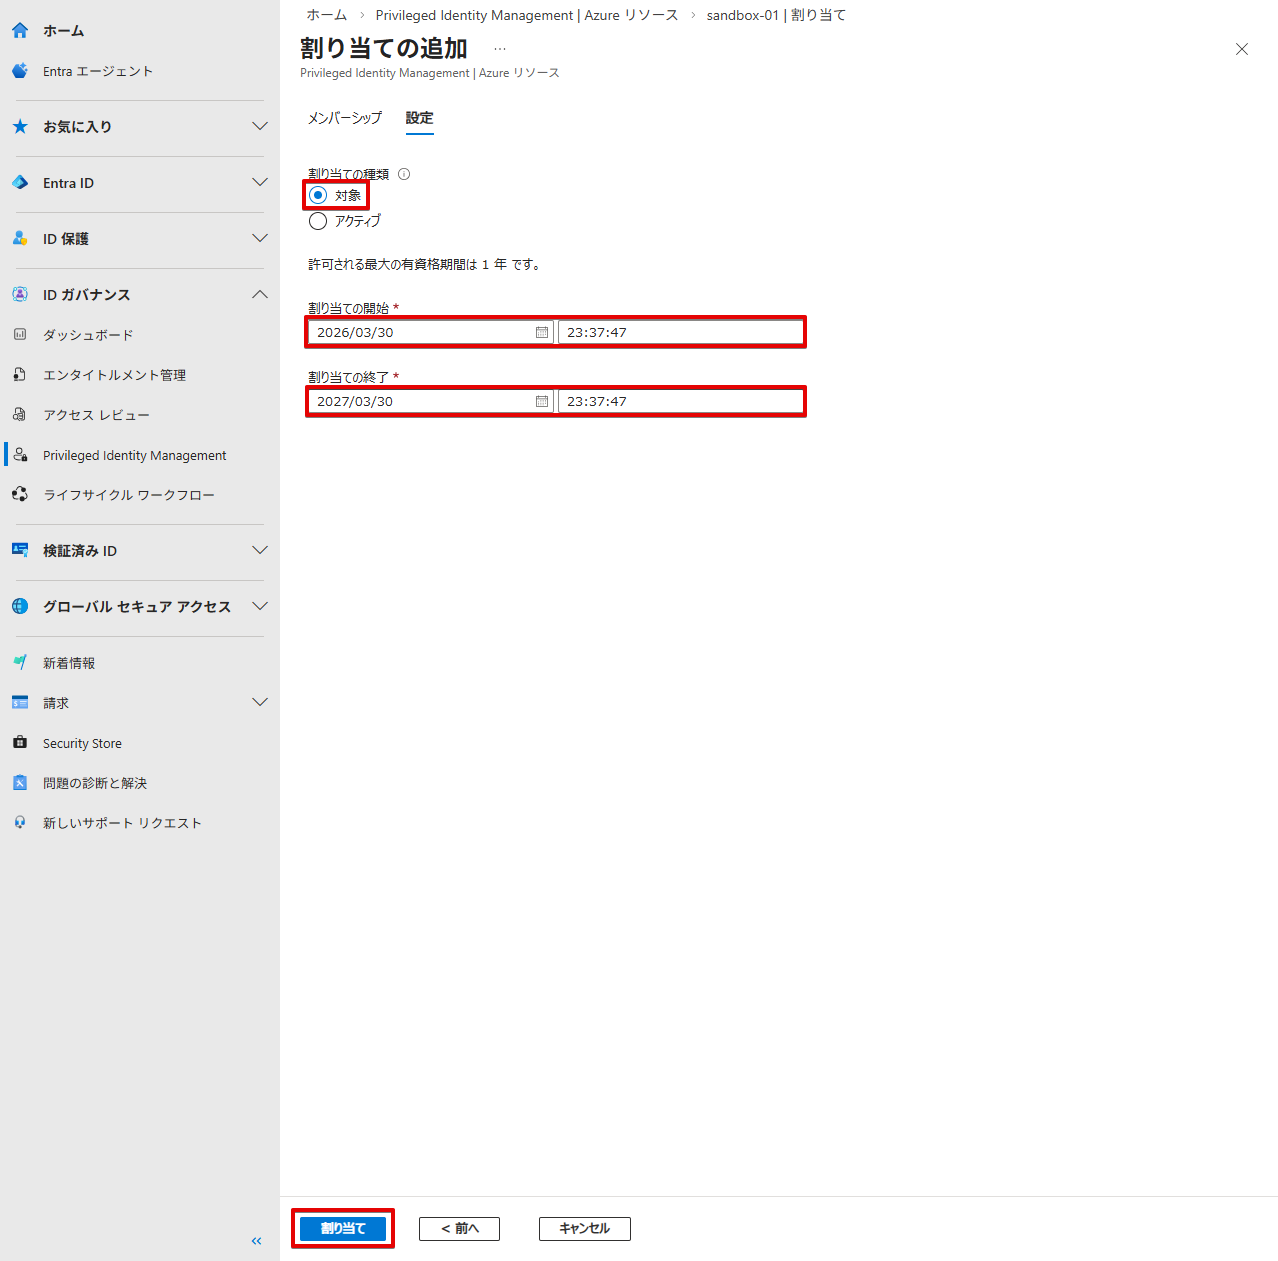Collapse the sidebar with the « chevron
Image resolution: width=1278 pixels, height=1261 pixels.
[256, 1240]
